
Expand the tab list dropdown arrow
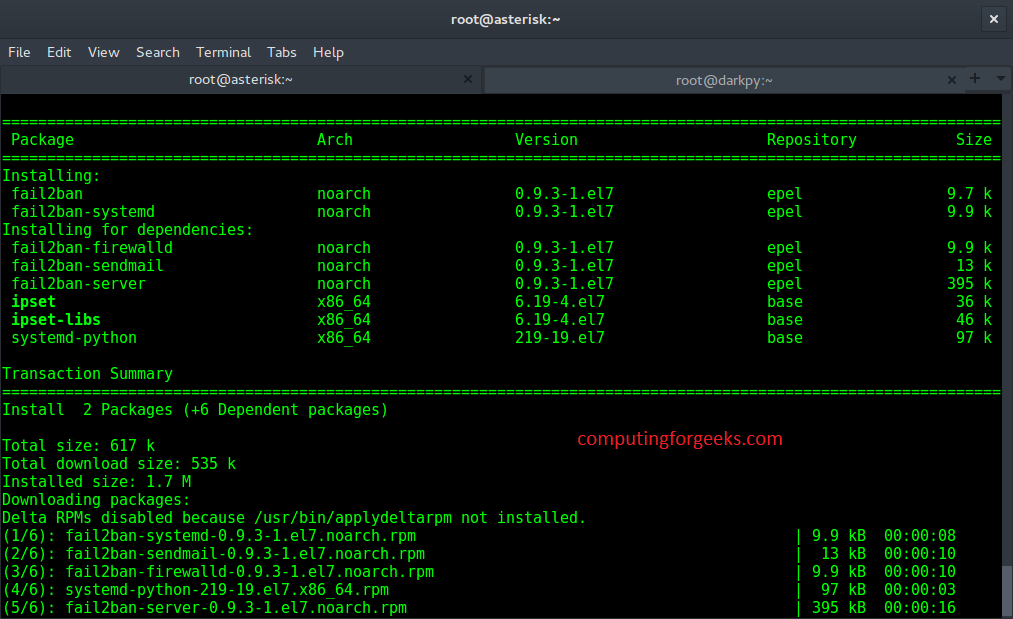[x=1001, y=78]
